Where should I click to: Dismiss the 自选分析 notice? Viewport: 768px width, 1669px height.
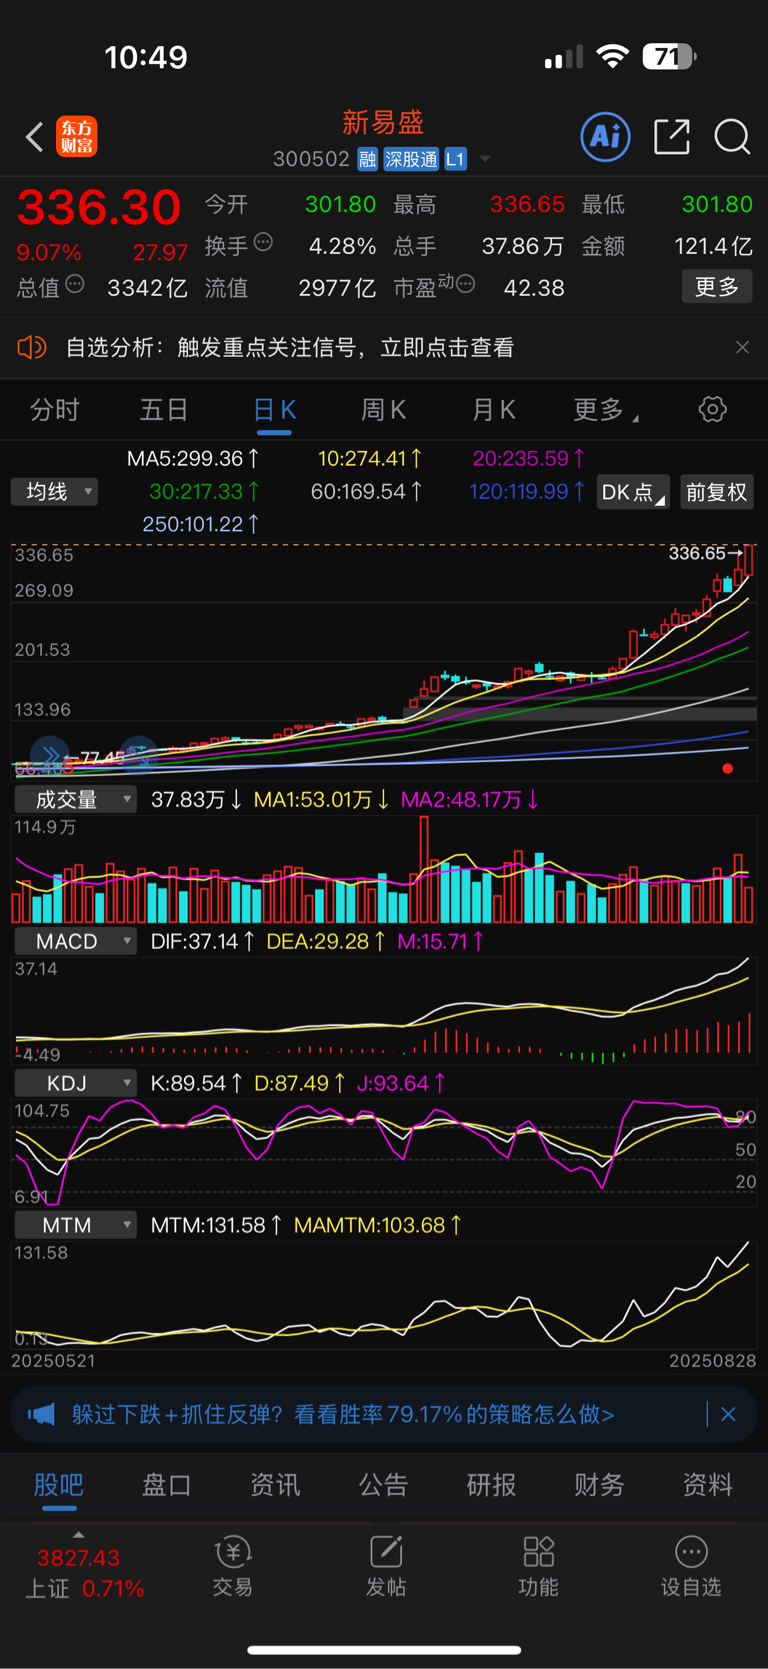[742, 347]
